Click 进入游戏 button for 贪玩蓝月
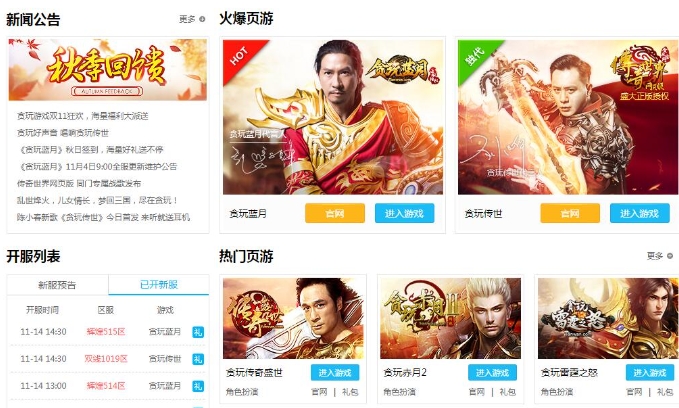Screen dimensions: 679x408 pos(404,214)
